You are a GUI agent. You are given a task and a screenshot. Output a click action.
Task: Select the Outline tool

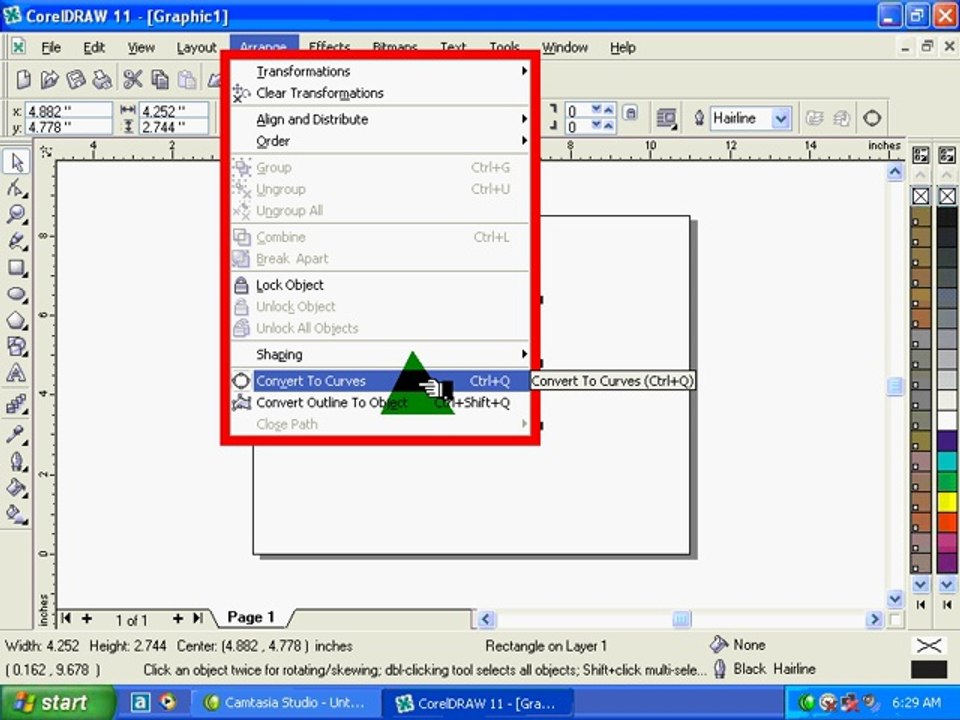coord(17,461)
